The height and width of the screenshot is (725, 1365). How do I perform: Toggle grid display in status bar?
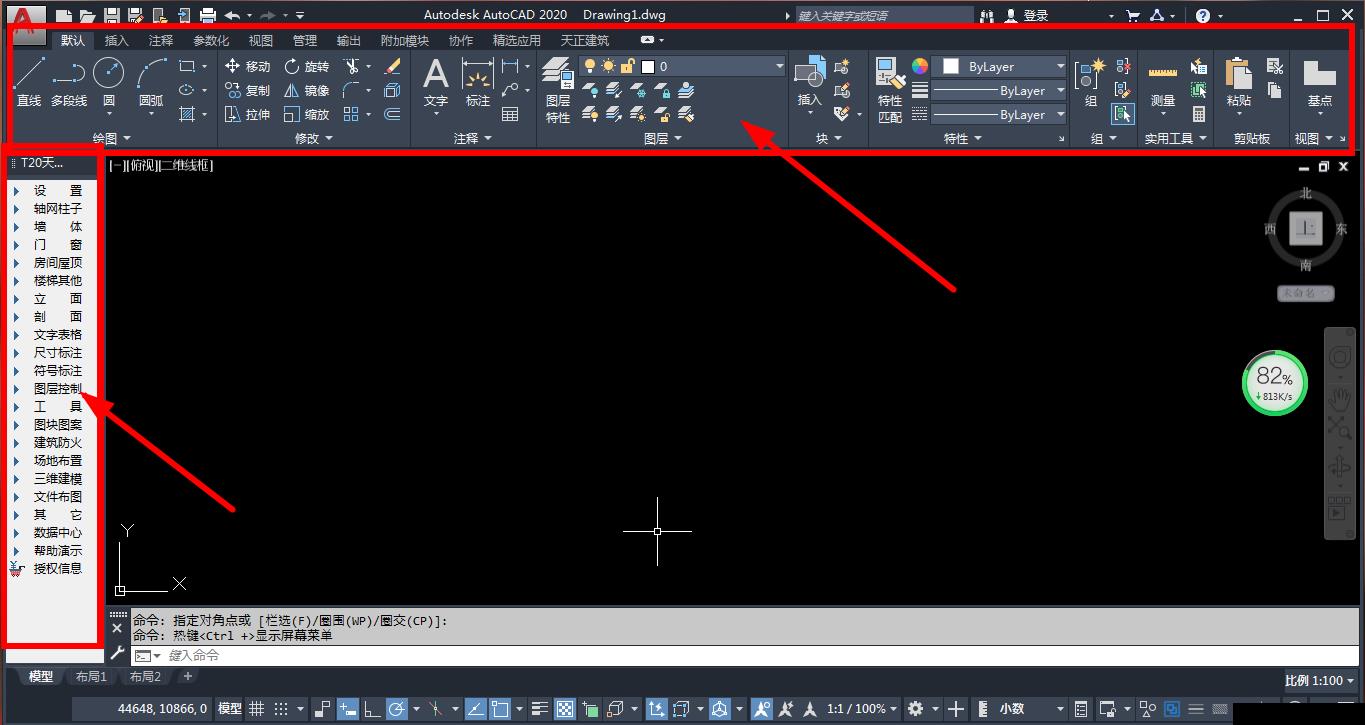257,709
